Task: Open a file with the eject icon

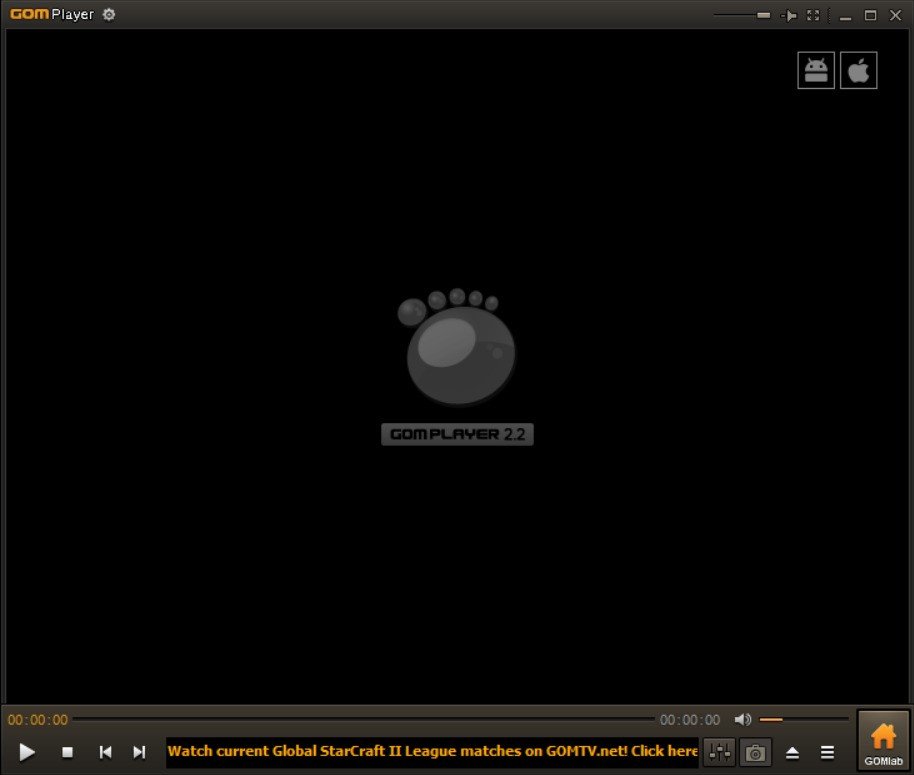Action: pos(792,753)
